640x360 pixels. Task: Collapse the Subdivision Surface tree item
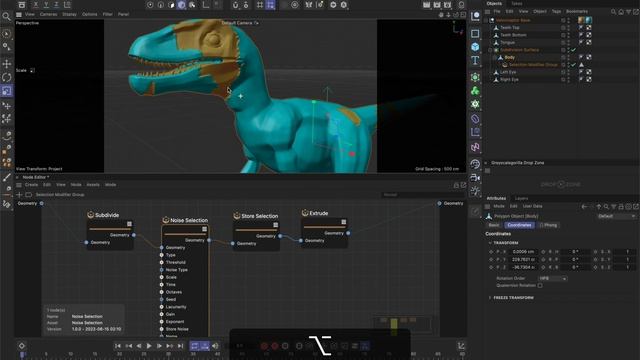[x=491, y=50]
